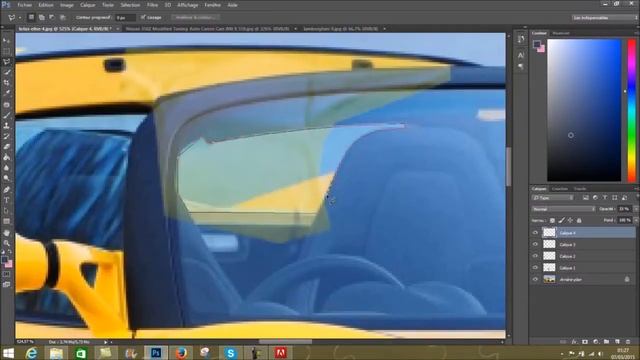Open the tool preset picker arrow
The width and height of the screenshot is (640, 360).
pyautogui.click(x=20, y=18)
